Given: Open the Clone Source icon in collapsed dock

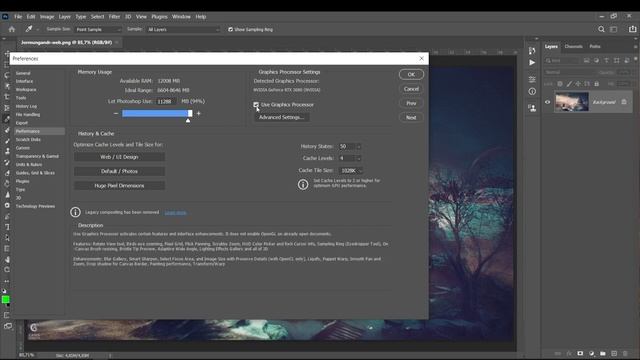Looking at the screenshot, I should (532, 108).
